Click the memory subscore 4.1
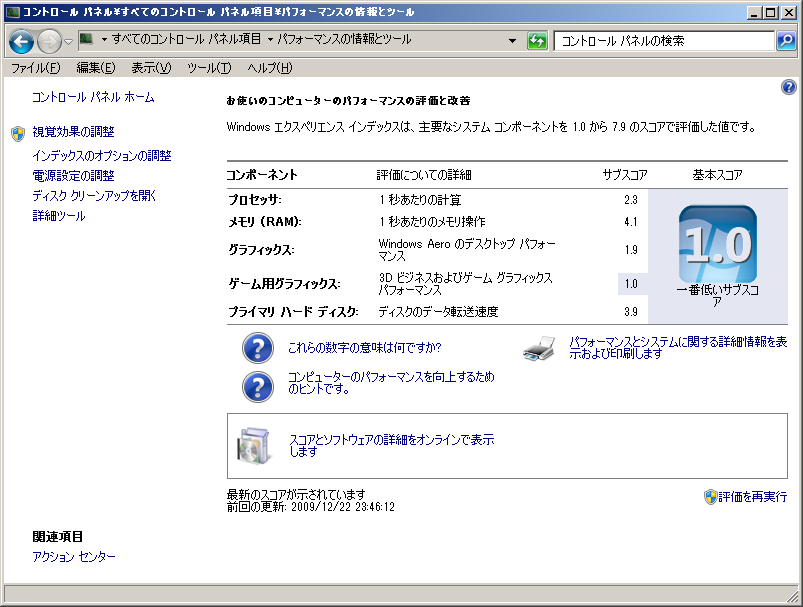 [631, 222]
